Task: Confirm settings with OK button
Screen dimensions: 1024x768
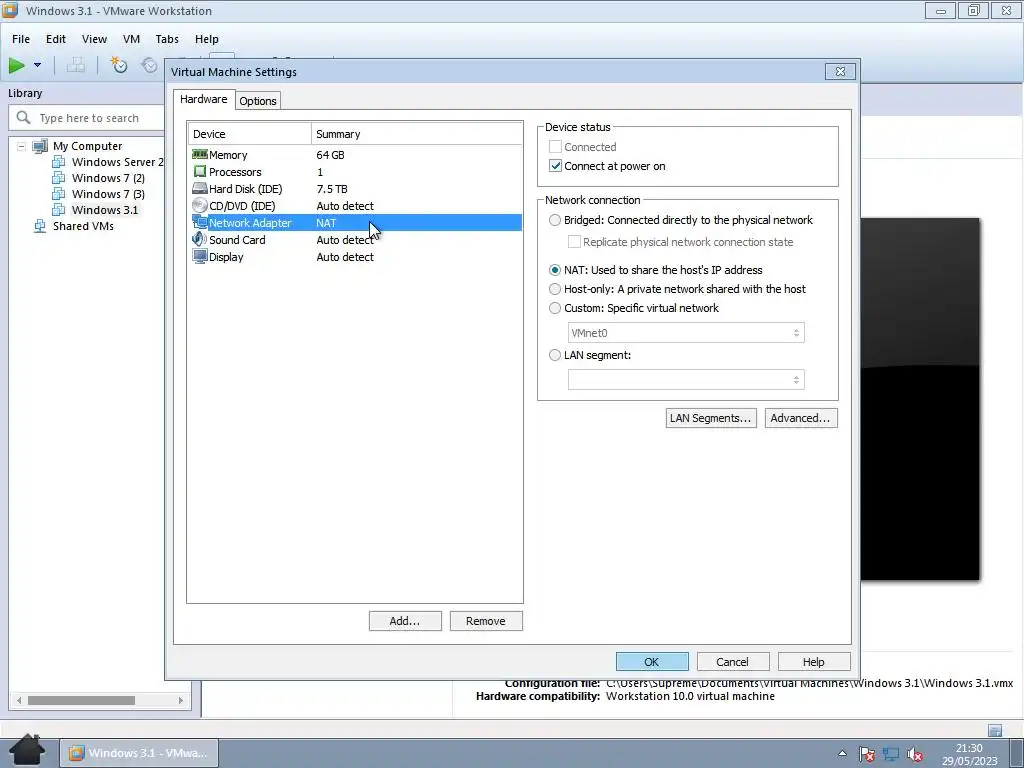Action: click(652, 662)
